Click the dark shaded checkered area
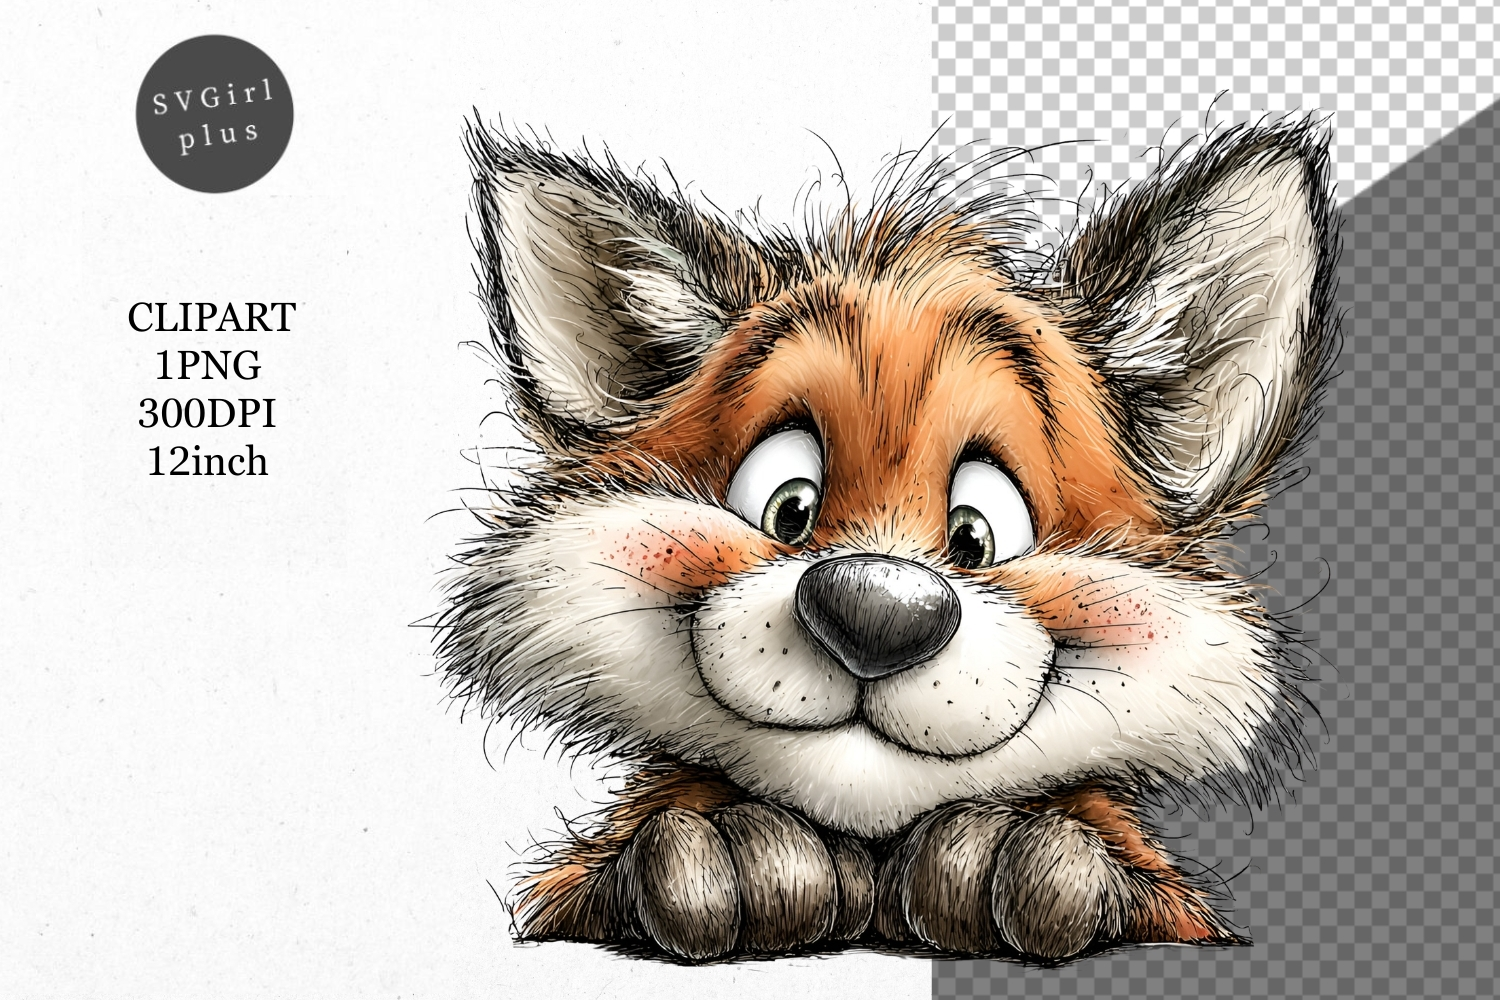The height and width of the screenshot is (1000, 1500). click(1400, 600)
